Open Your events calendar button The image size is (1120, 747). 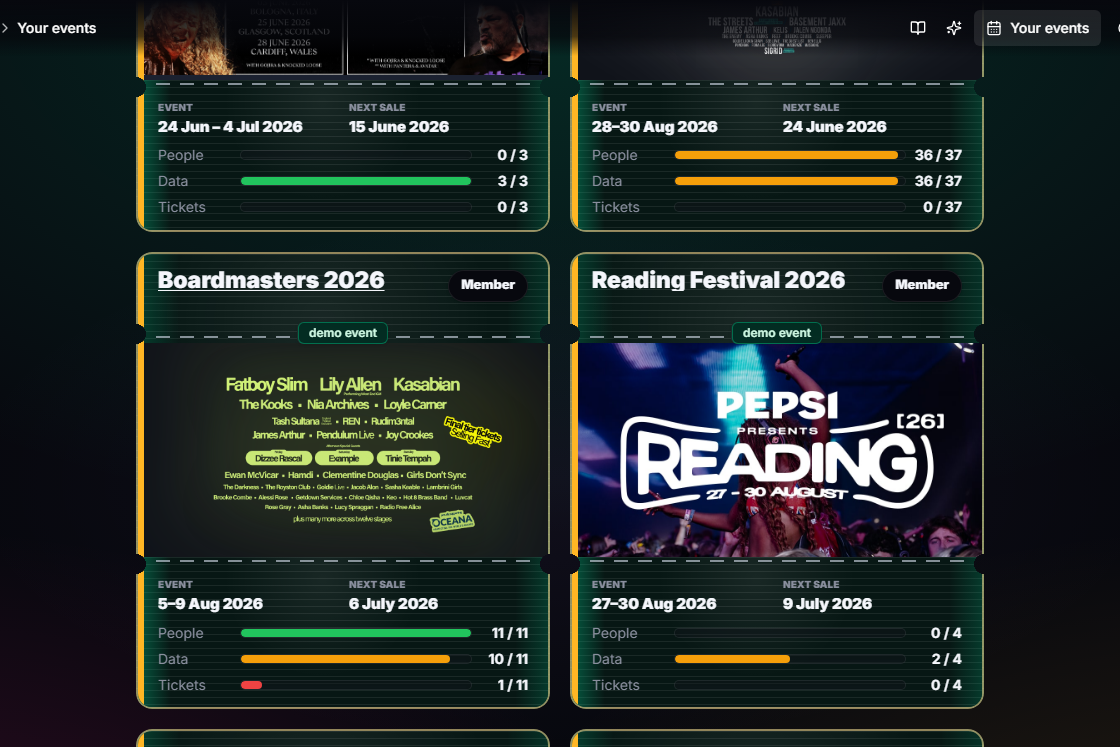coord(1037,28)
